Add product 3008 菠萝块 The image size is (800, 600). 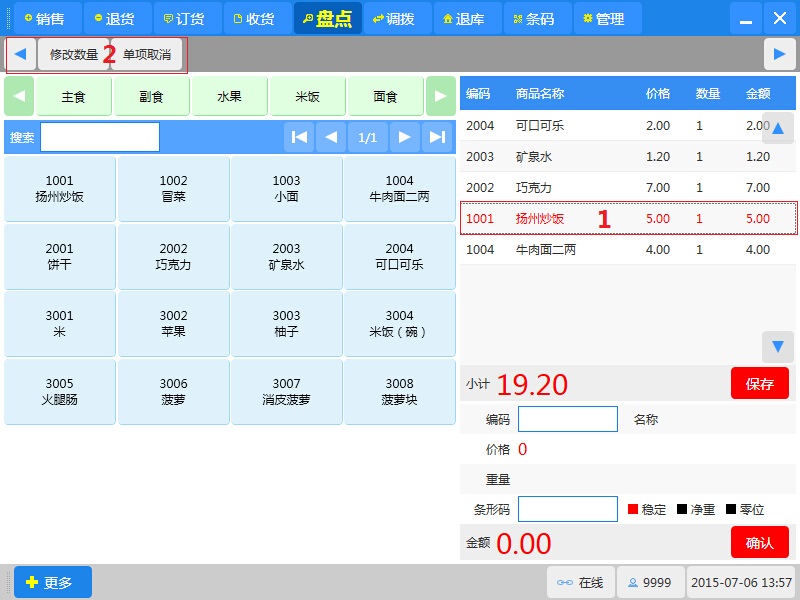point(399,392)
